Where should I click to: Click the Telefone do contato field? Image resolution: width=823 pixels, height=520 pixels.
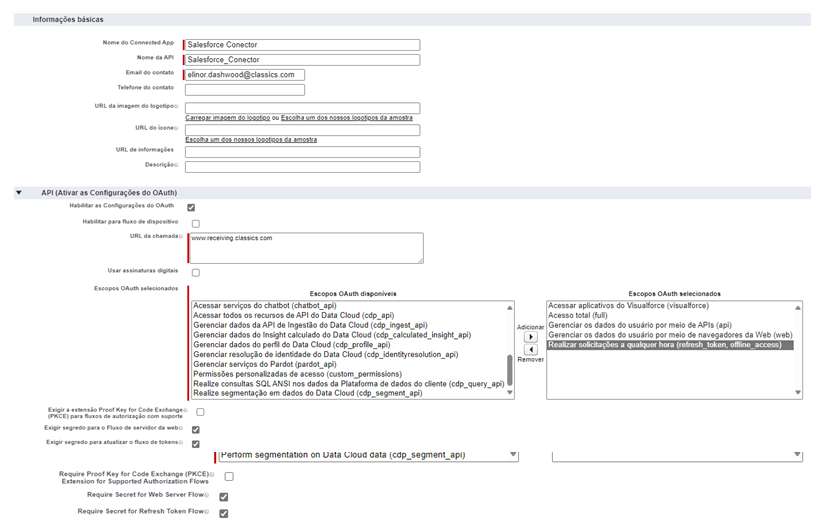[x=245, y=90]
